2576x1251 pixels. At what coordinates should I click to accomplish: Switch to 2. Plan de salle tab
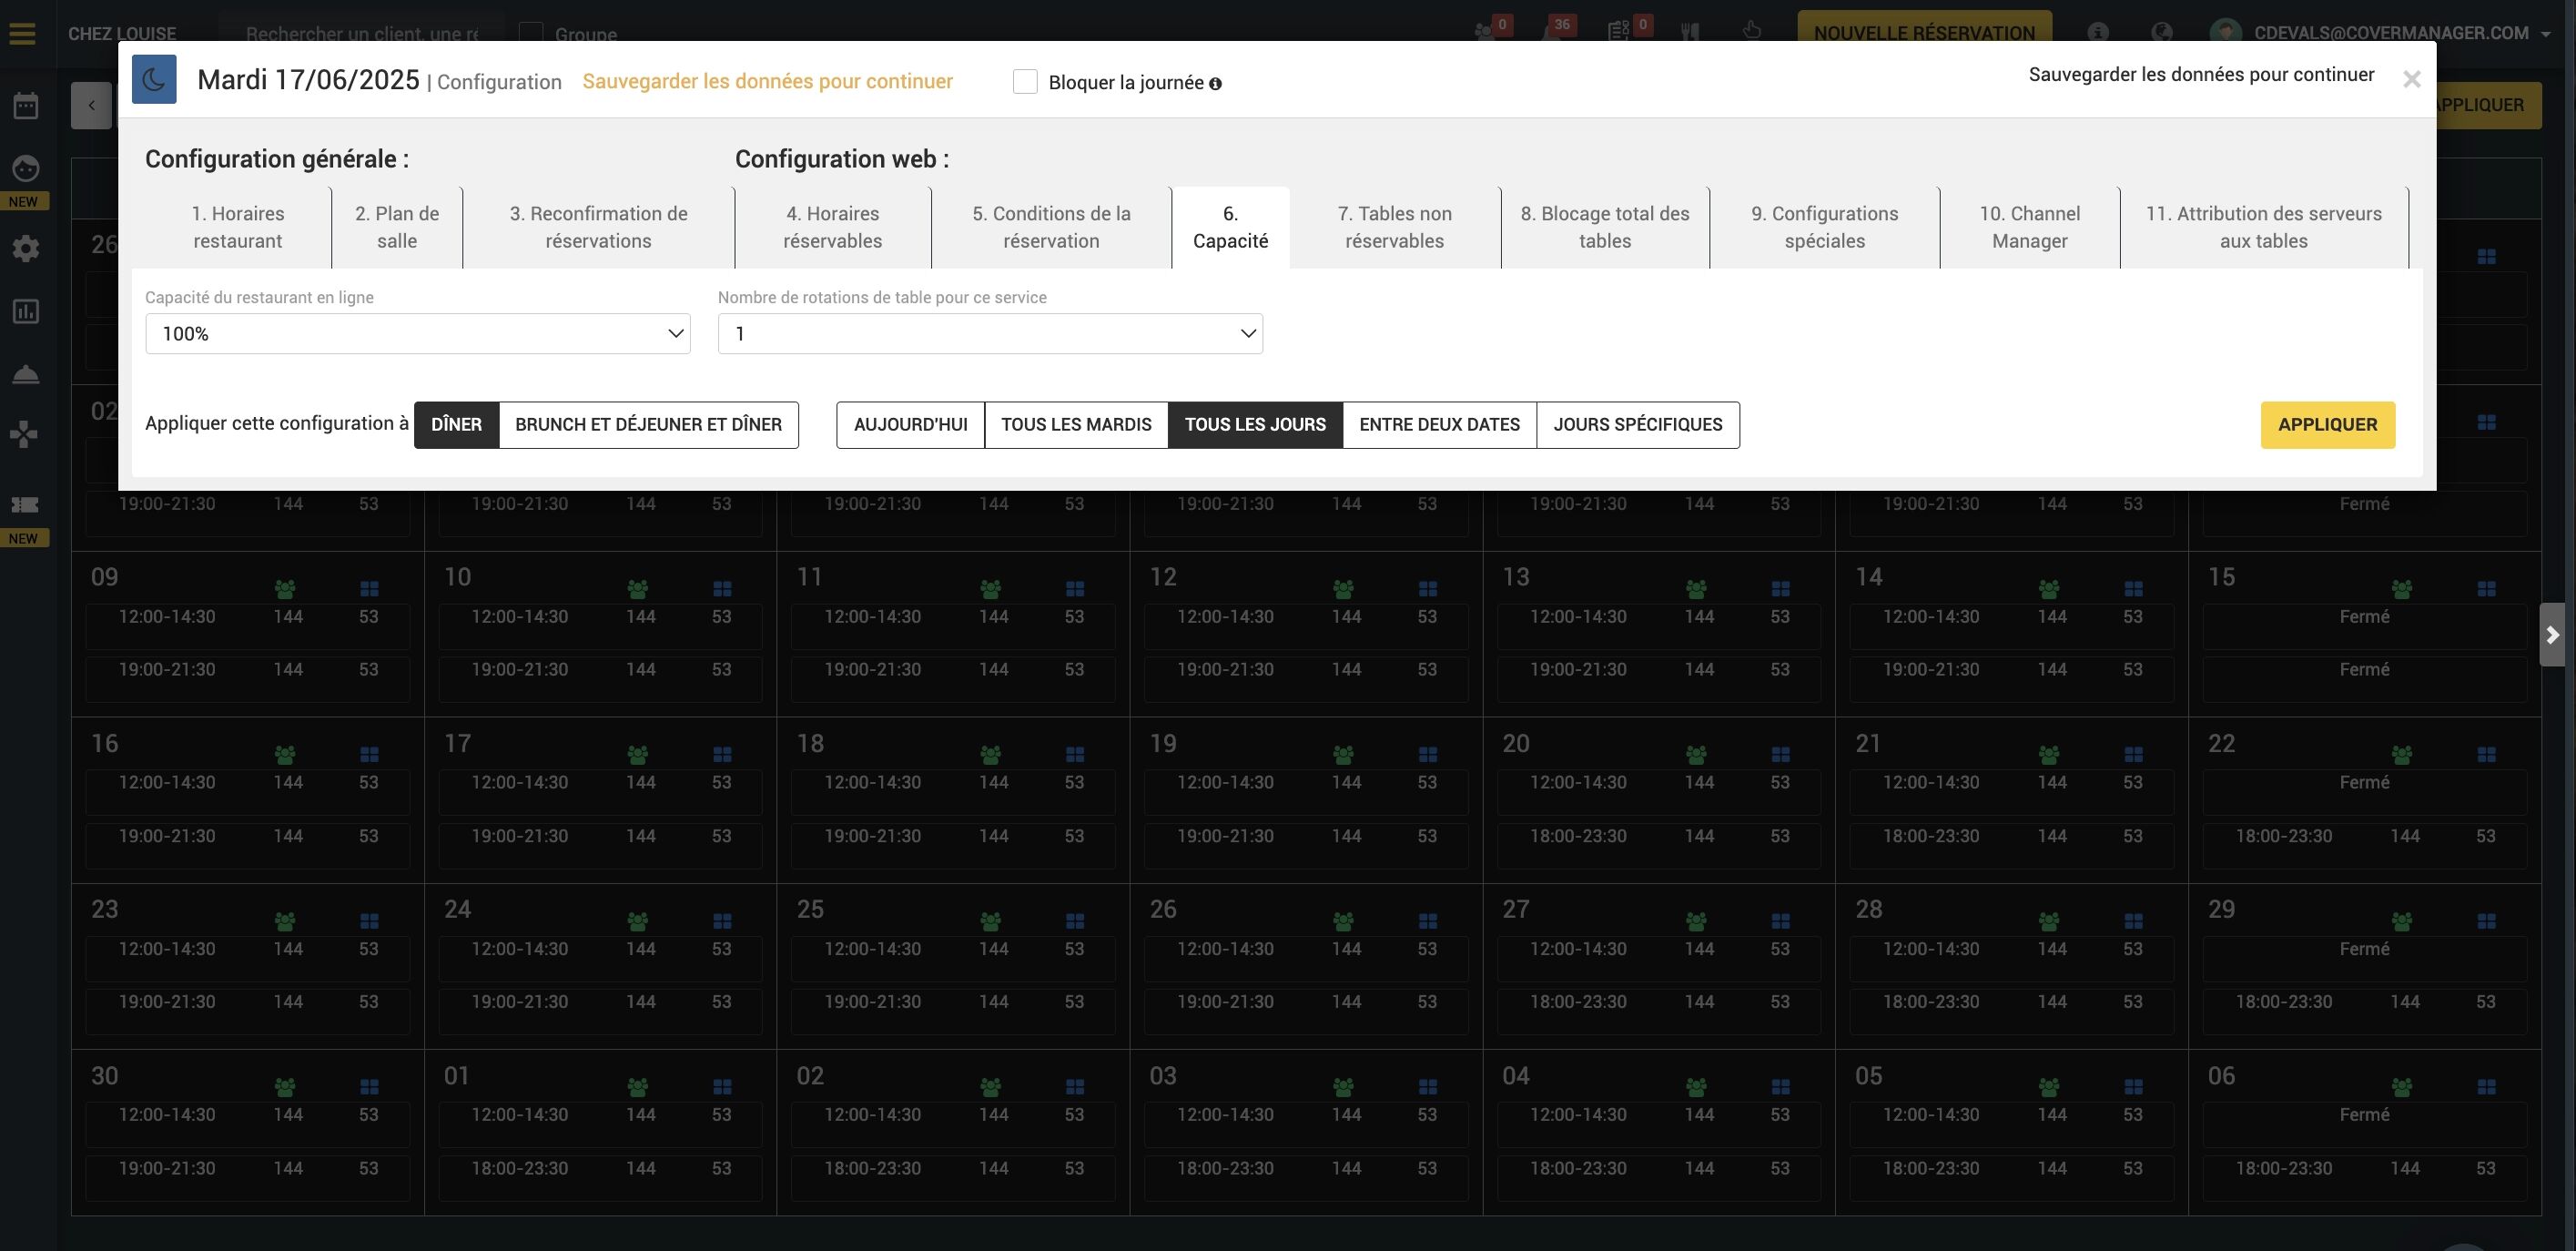[x=397, y=227]
